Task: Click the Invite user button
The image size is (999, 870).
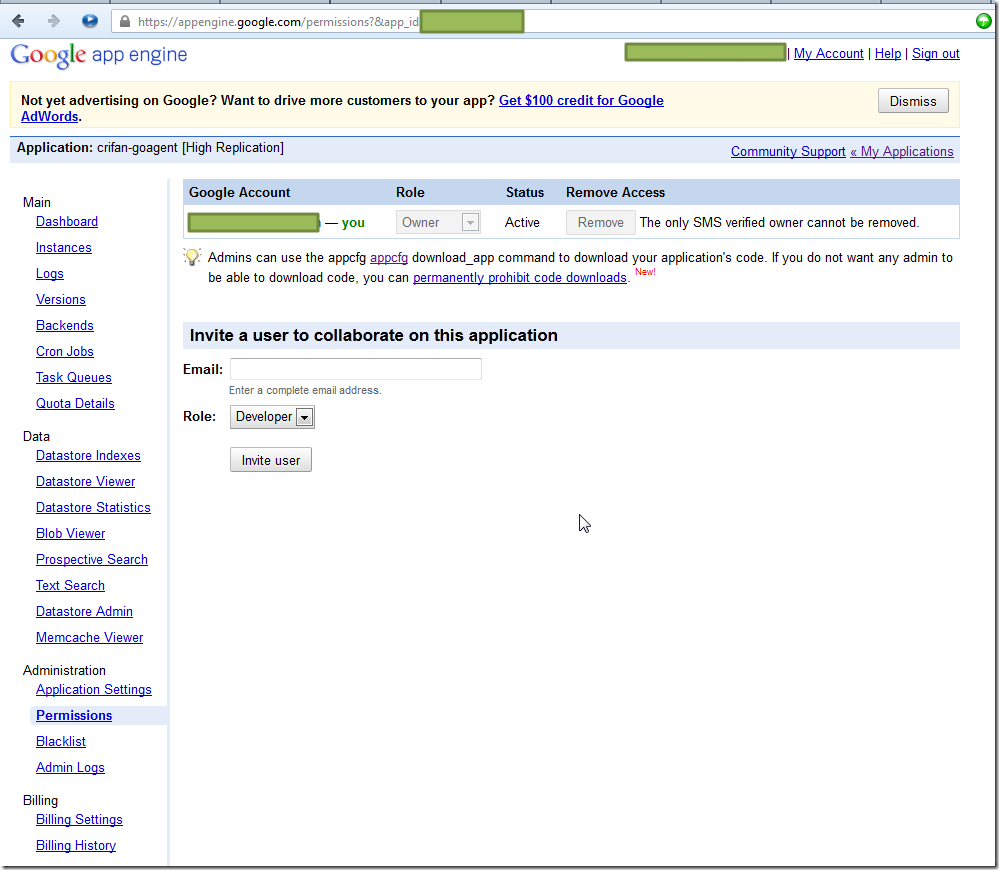Action: (x=271, y=460)
